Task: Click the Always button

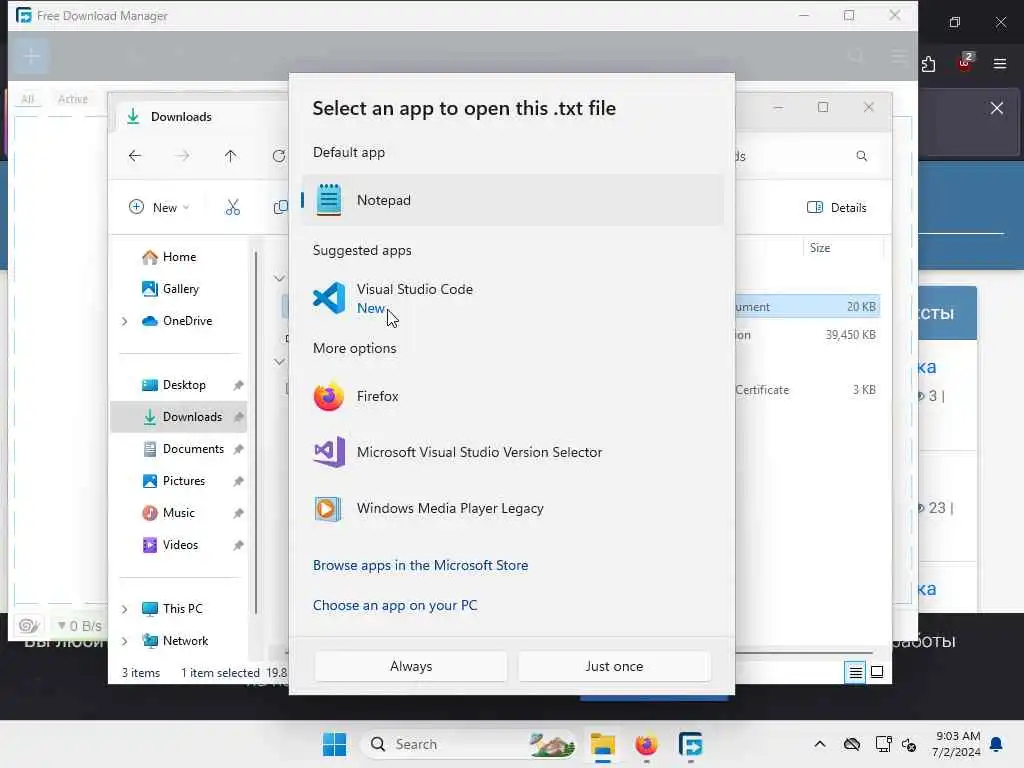Action: [x=411, y=666]
